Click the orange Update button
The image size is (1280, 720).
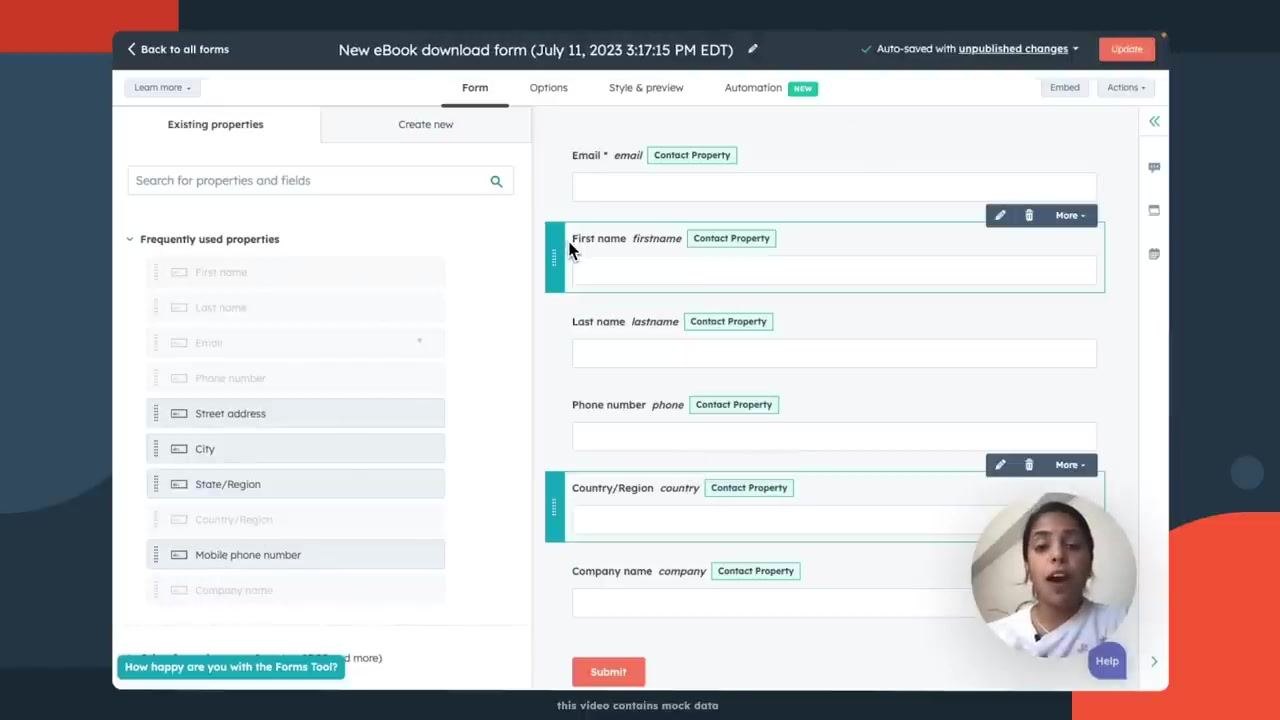point(1126,49)
